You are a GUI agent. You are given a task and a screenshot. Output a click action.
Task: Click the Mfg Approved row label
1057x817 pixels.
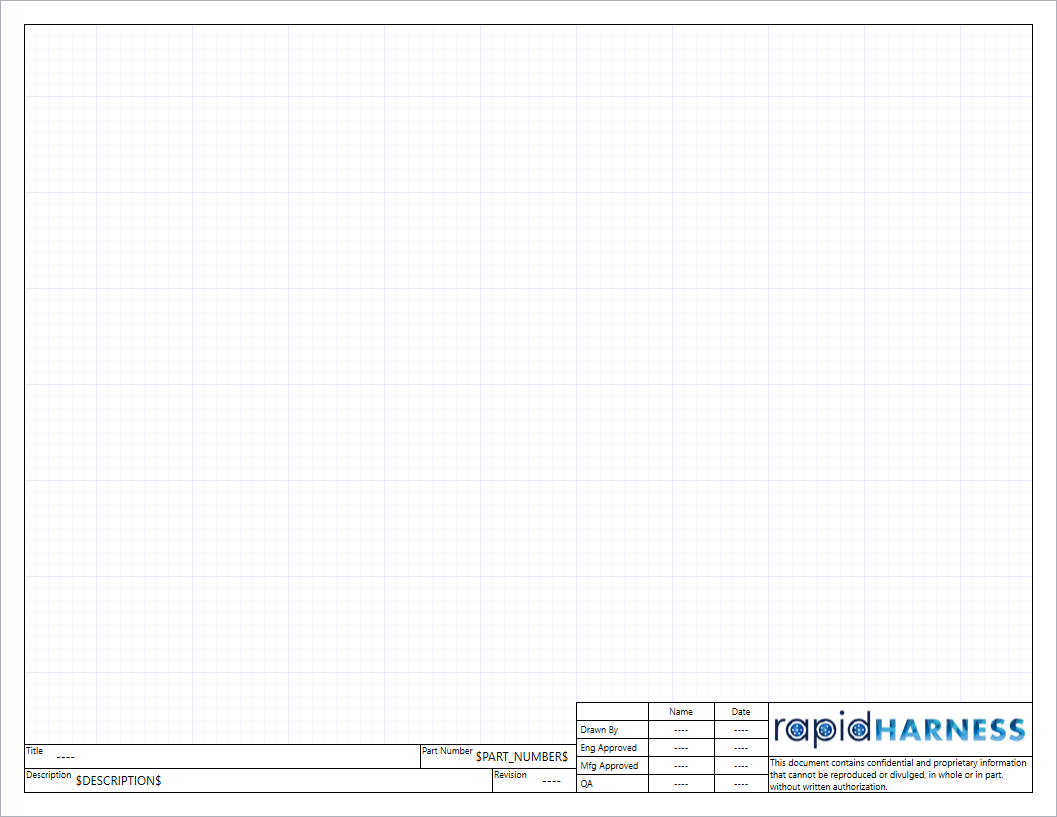point(609,766)
